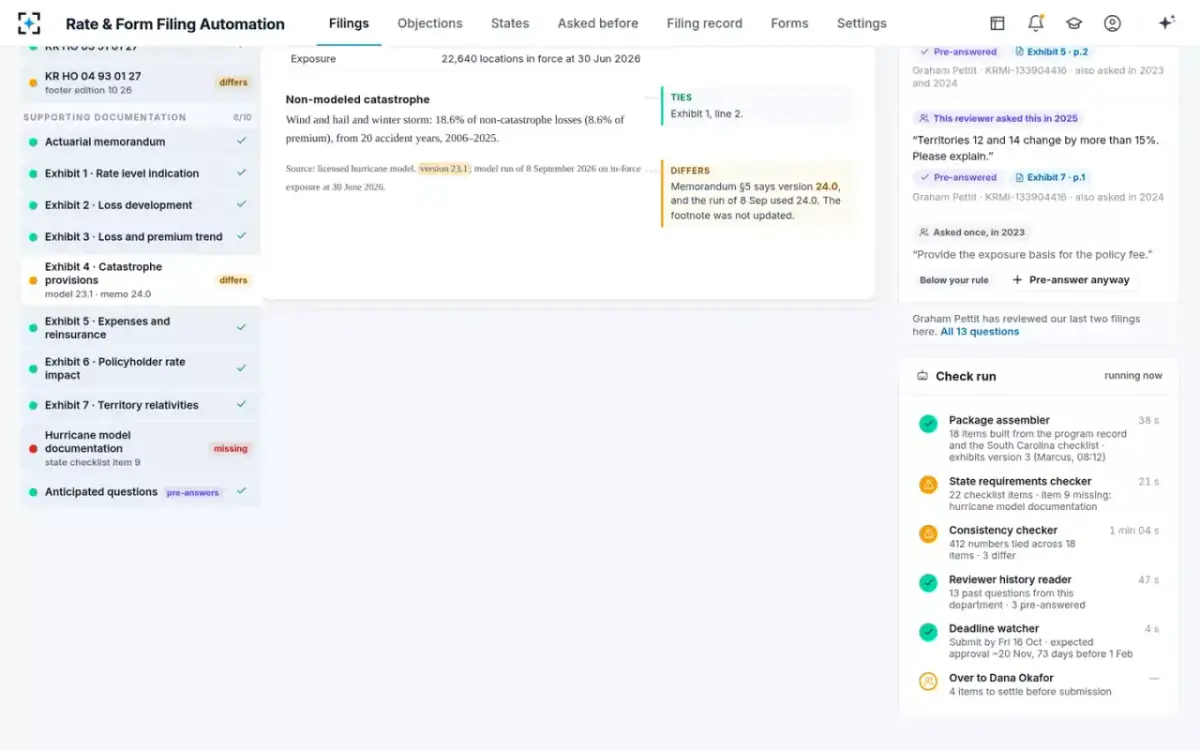
Task: Switch to the Forms tab
Action: 789,23
